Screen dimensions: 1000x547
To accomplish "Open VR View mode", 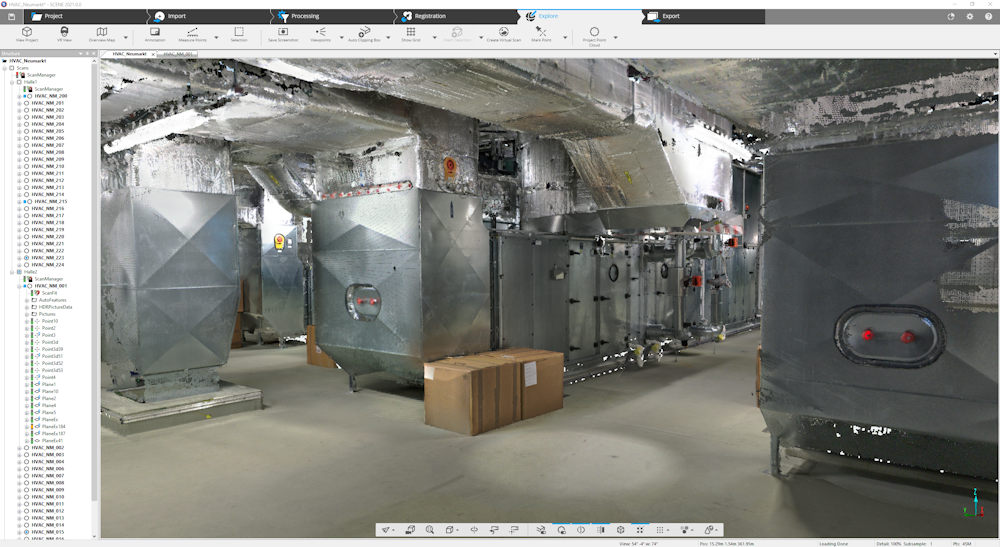I will [x=64, y=33].
